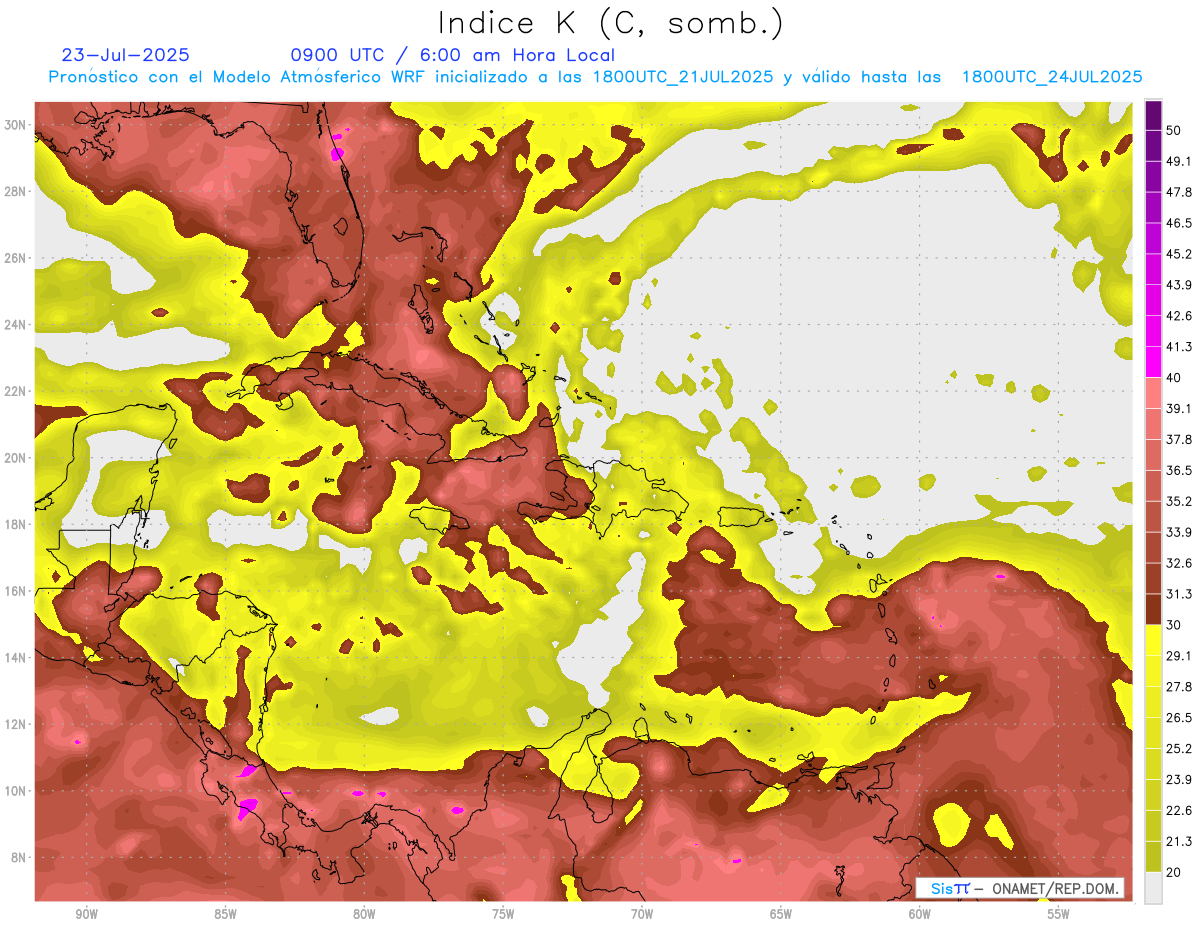Click the '26N' latitude label

(x=15, y=258)
